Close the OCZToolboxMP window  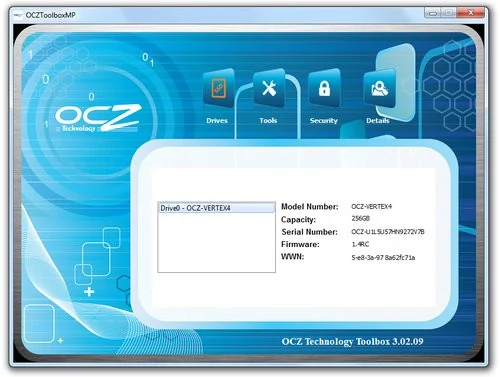tap(470, 13)
